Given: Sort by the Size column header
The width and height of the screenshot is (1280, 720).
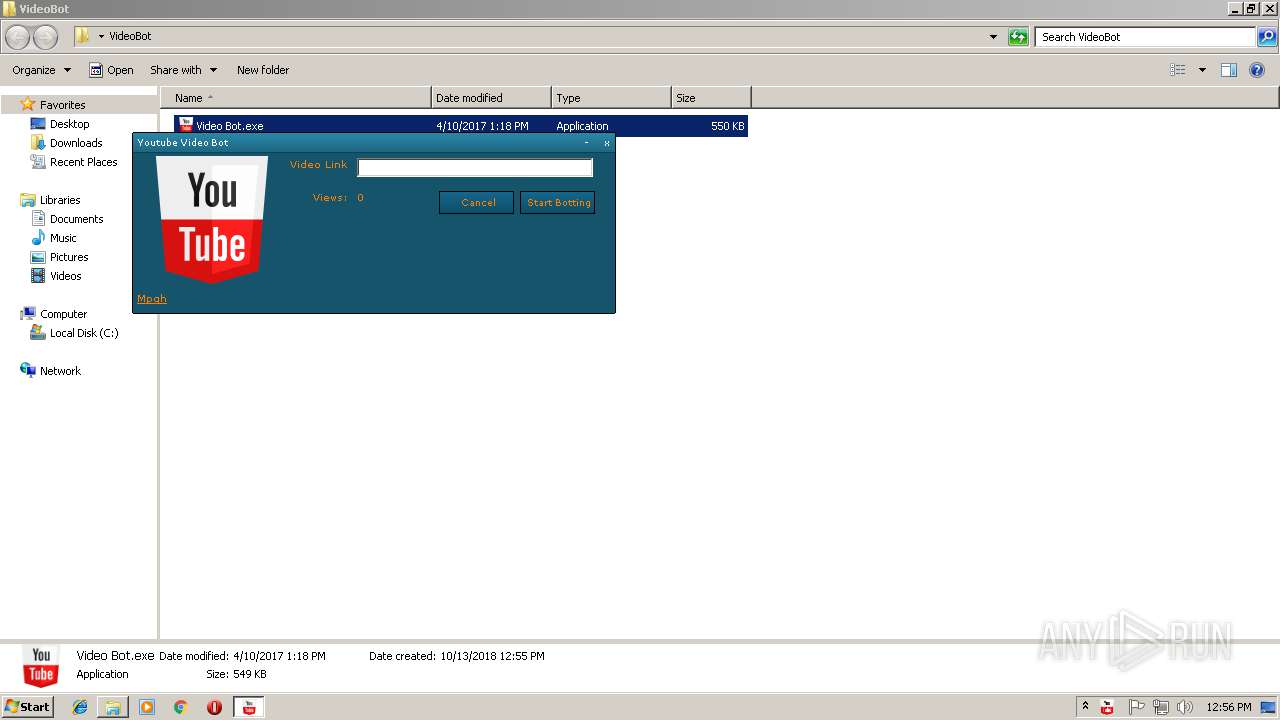Looking at the screenshot, I should pos(711,98).
